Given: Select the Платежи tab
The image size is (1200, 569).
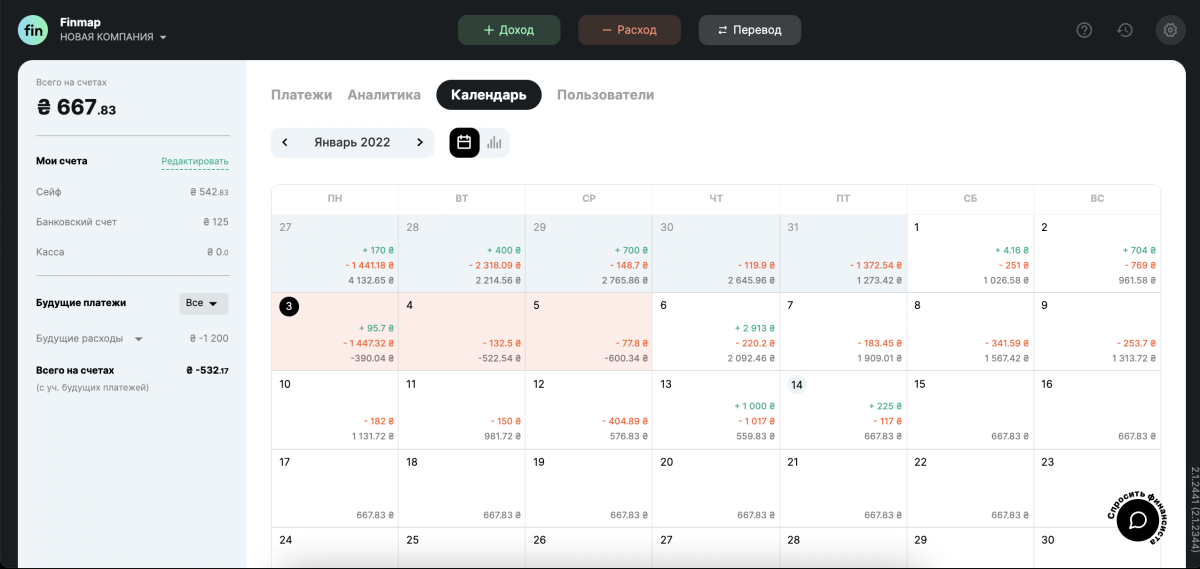Looking at the screenshot, I should [x=301, y=95].
